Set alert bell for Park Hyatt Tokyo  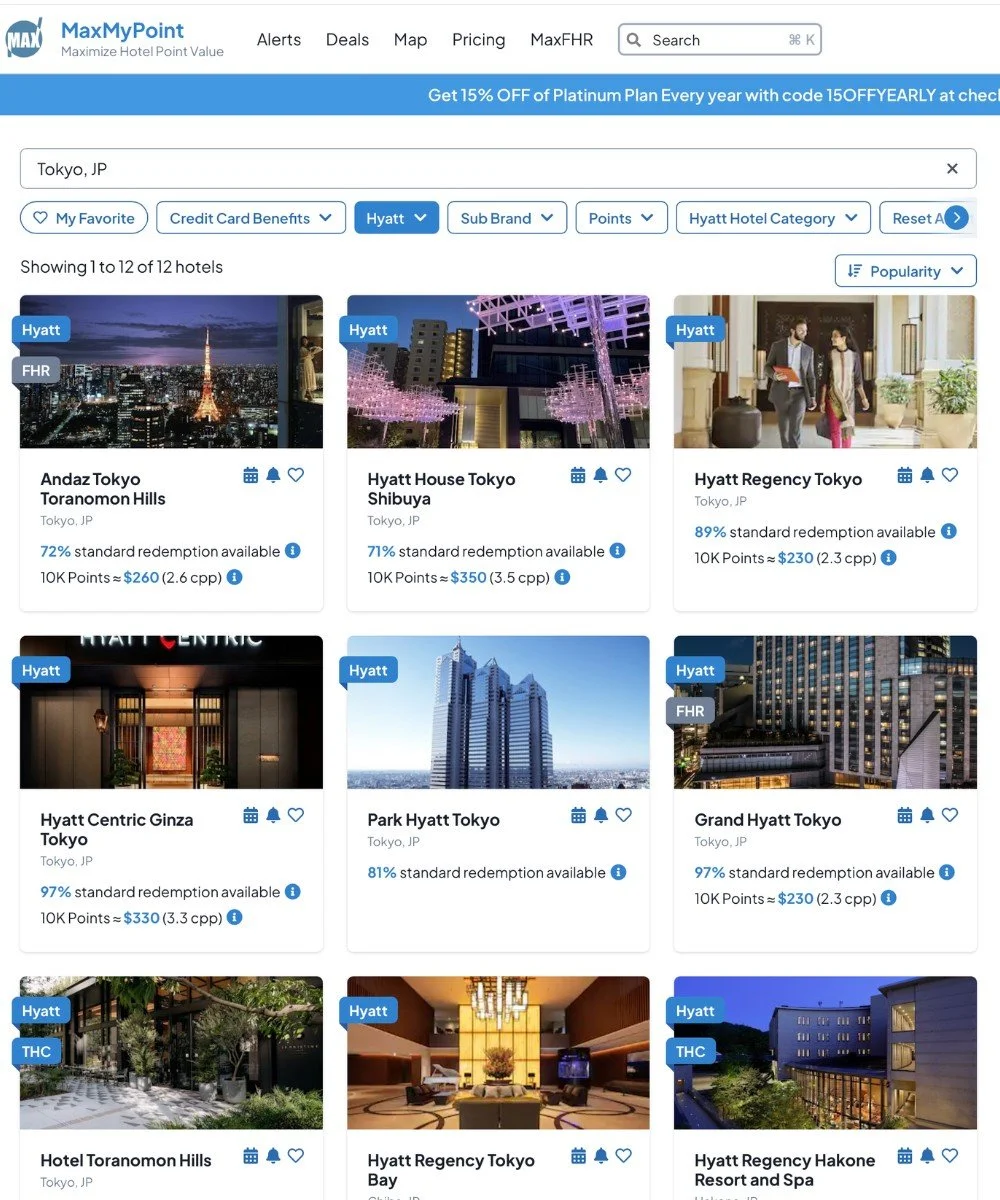pos(600,815)
